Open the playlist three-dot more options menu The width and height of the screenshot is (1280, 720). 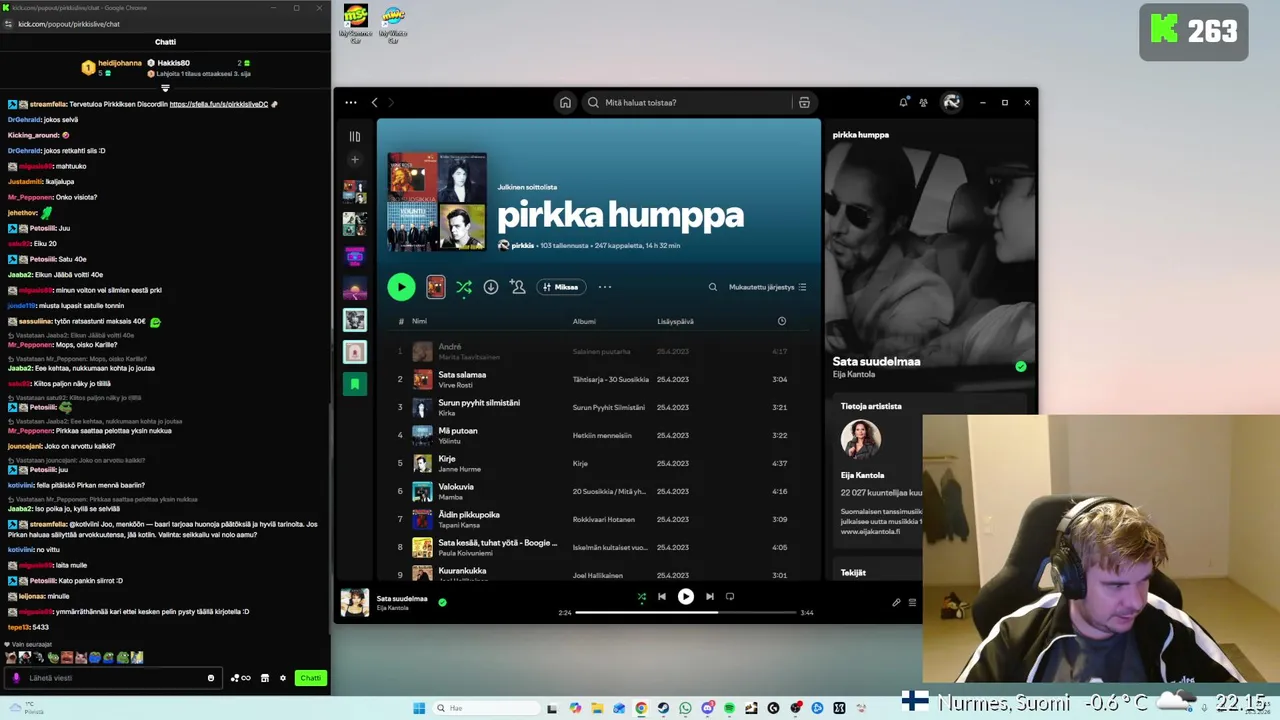605,287
